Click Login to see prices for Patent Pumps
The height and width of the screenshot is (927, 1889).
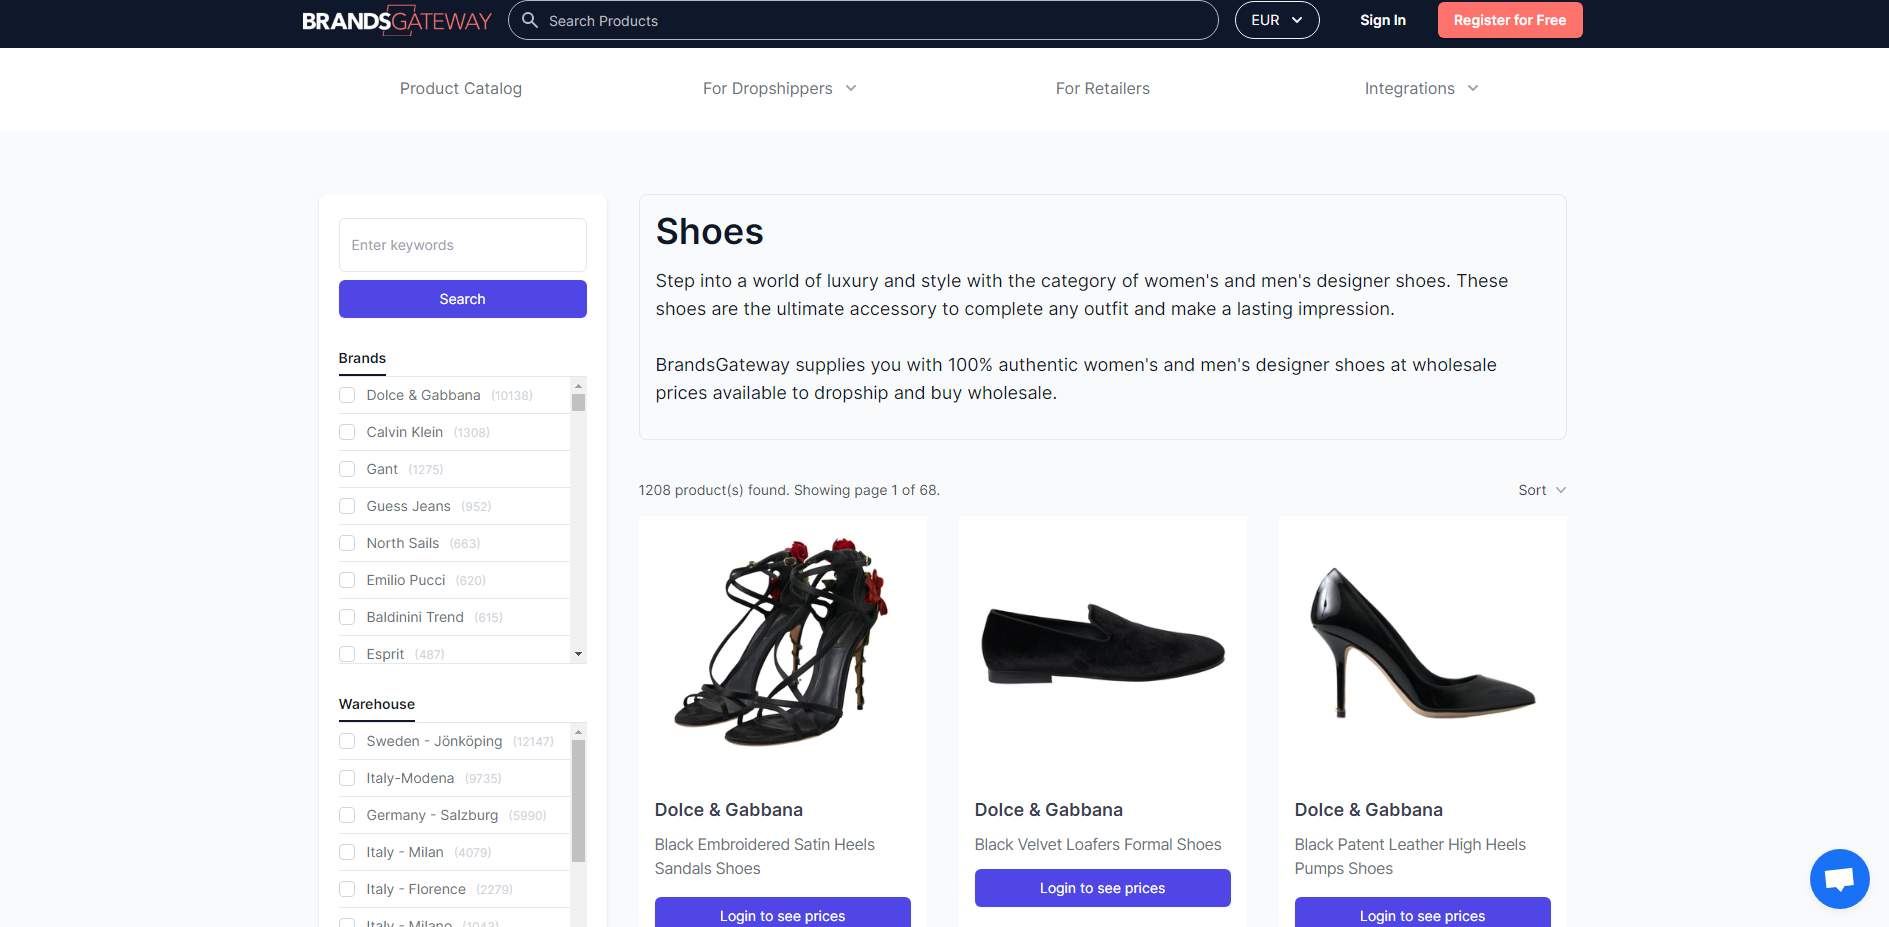(x=1423, y=912)
